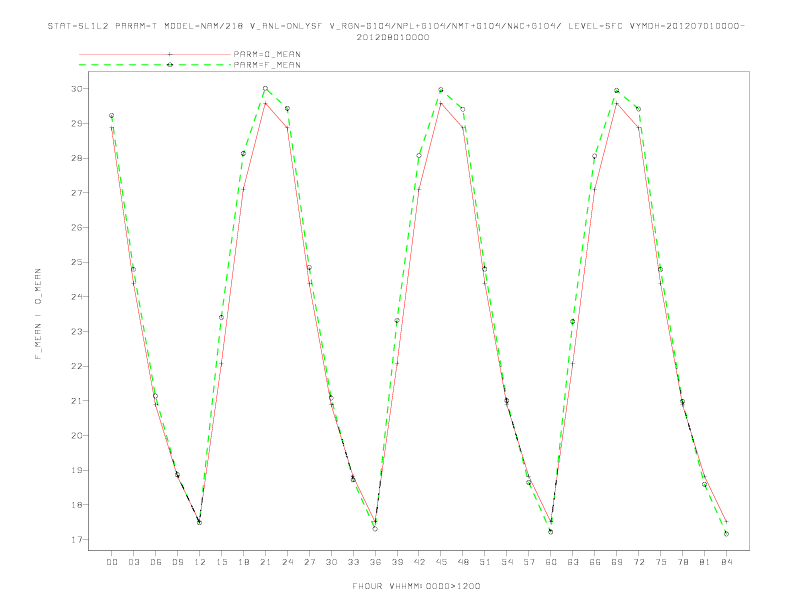Click the F_MEAN circle marker at hour 42
The width and height of the screenshot is (792, 612).
[419, 156]
